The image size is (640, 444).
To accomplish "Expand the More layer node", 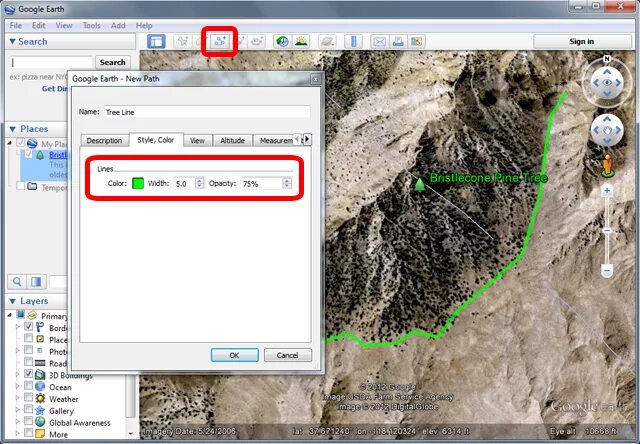I will [18, 433].
